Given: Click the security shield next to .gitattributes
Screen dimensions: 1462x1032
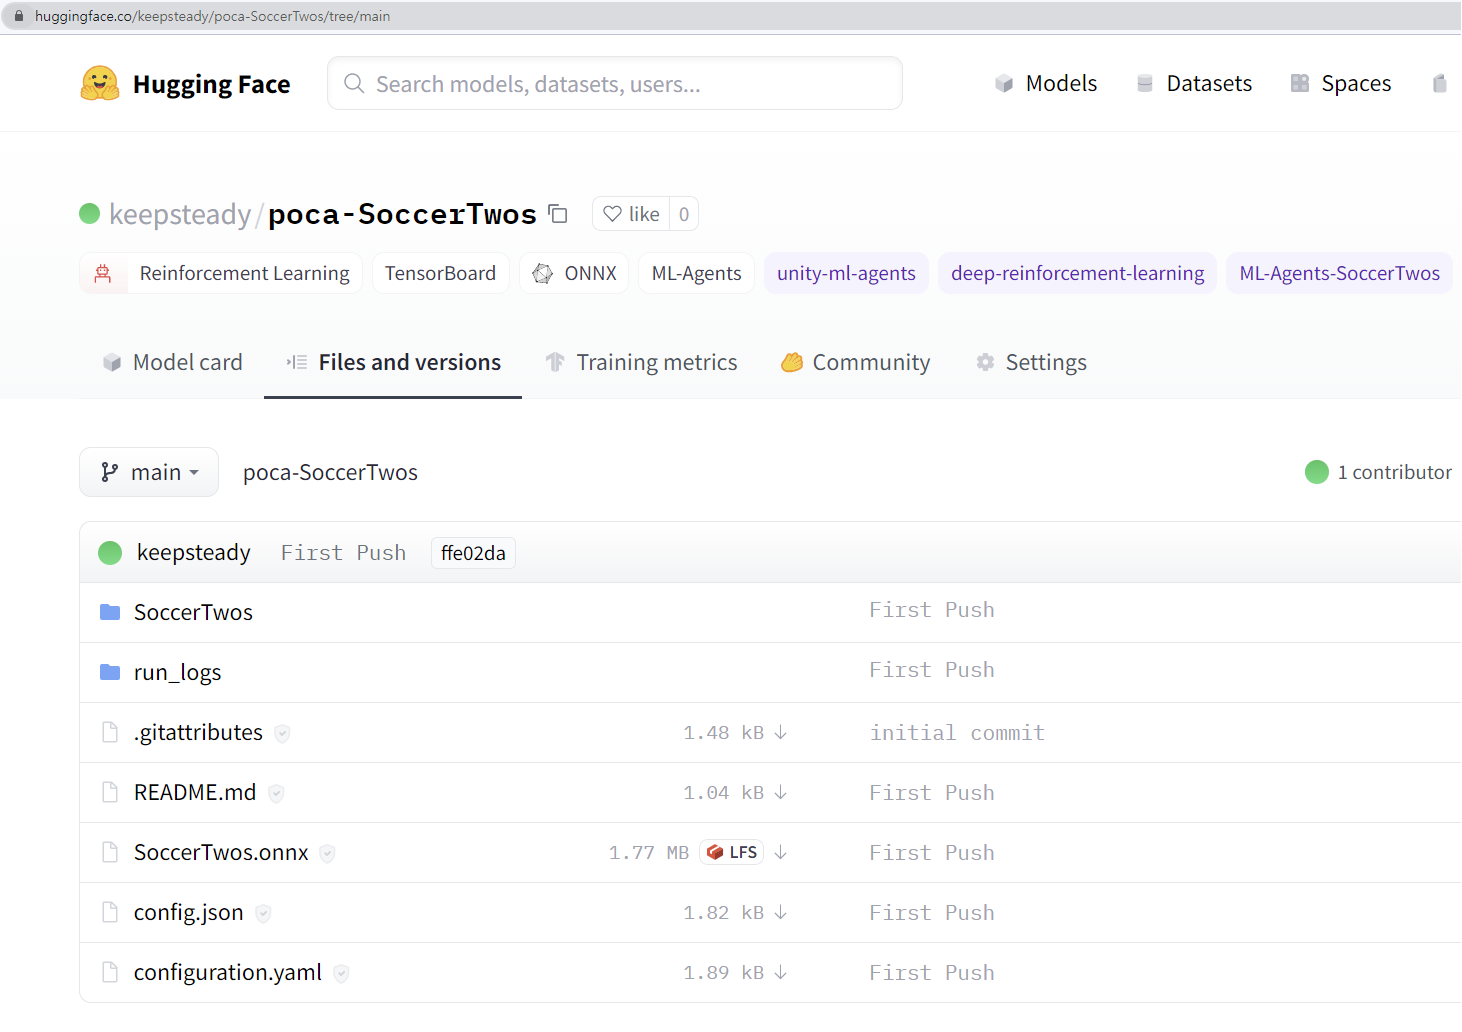Looking at the screenshot, I should point(282,734).
